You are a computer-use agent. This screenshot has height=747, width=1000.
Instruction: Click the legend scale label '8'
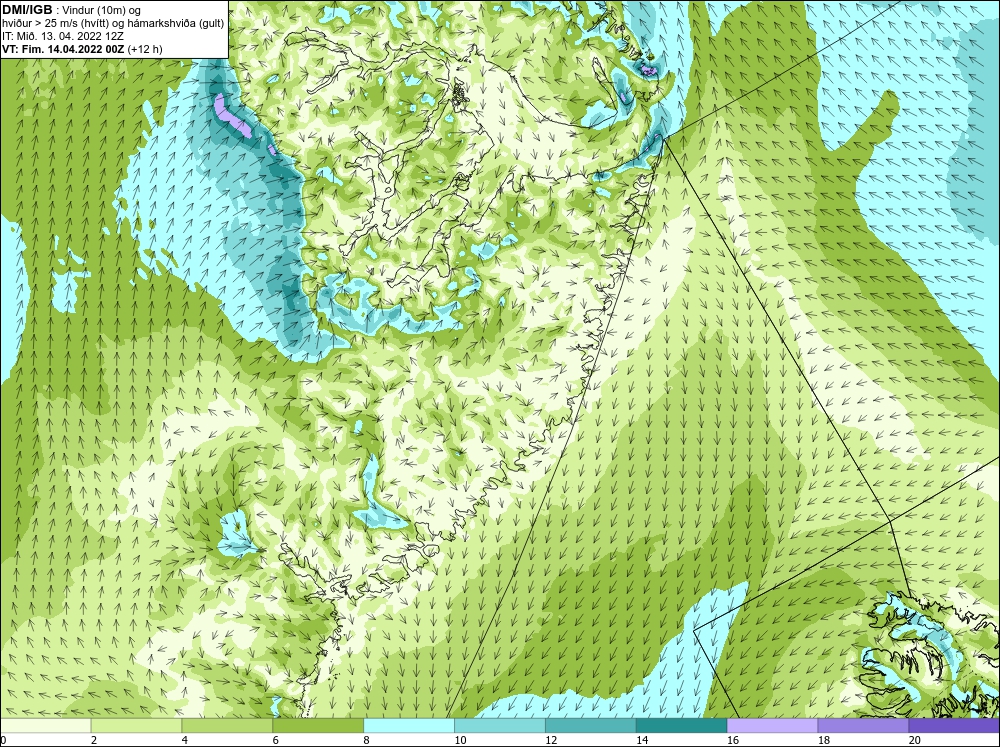coord(366,740)
